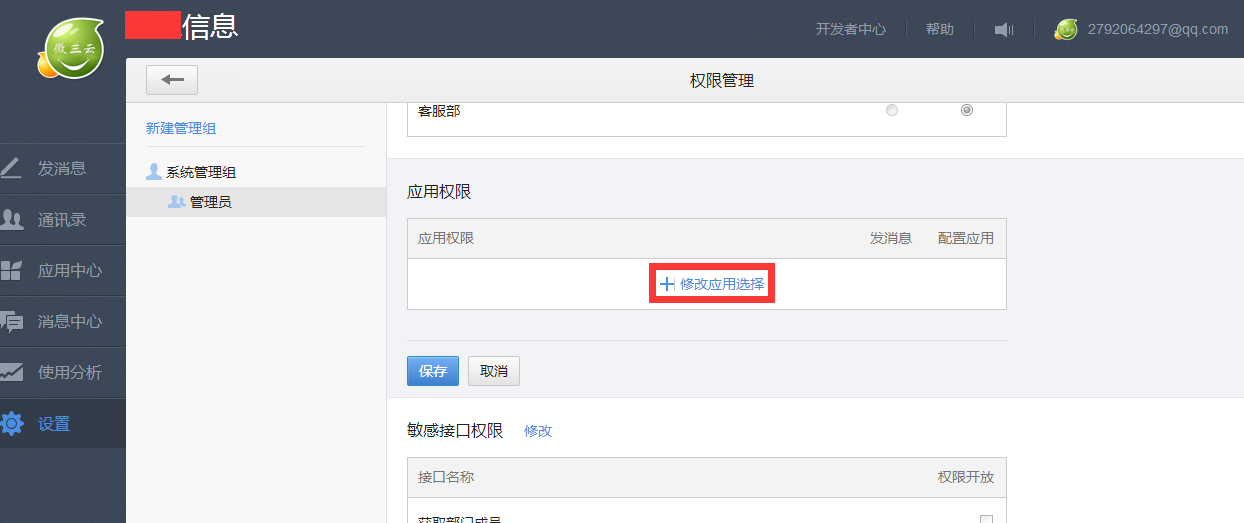Viewport: 1244px width, 523px height.
Task: Click the 客服部 department row text
Action: click(x=439, y=111)
